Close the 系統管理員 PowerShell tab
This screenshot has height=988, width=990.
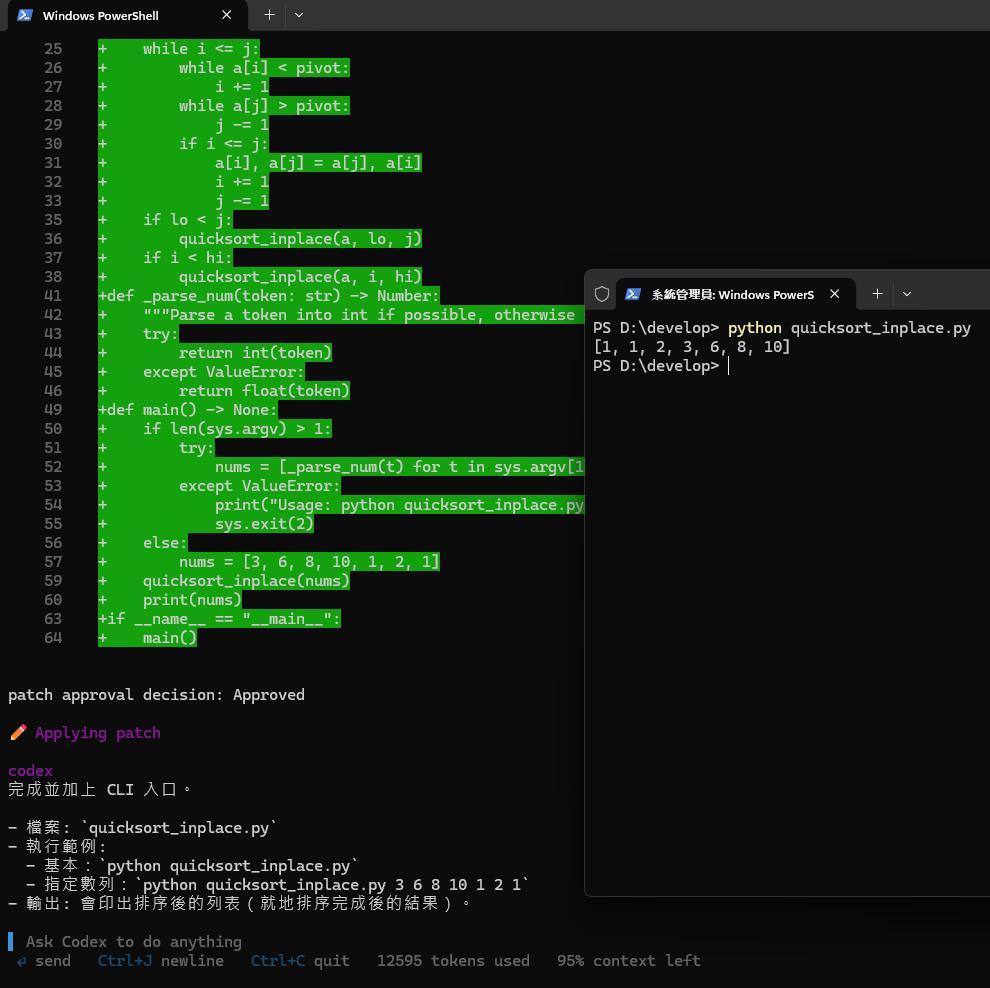(835, 294)
